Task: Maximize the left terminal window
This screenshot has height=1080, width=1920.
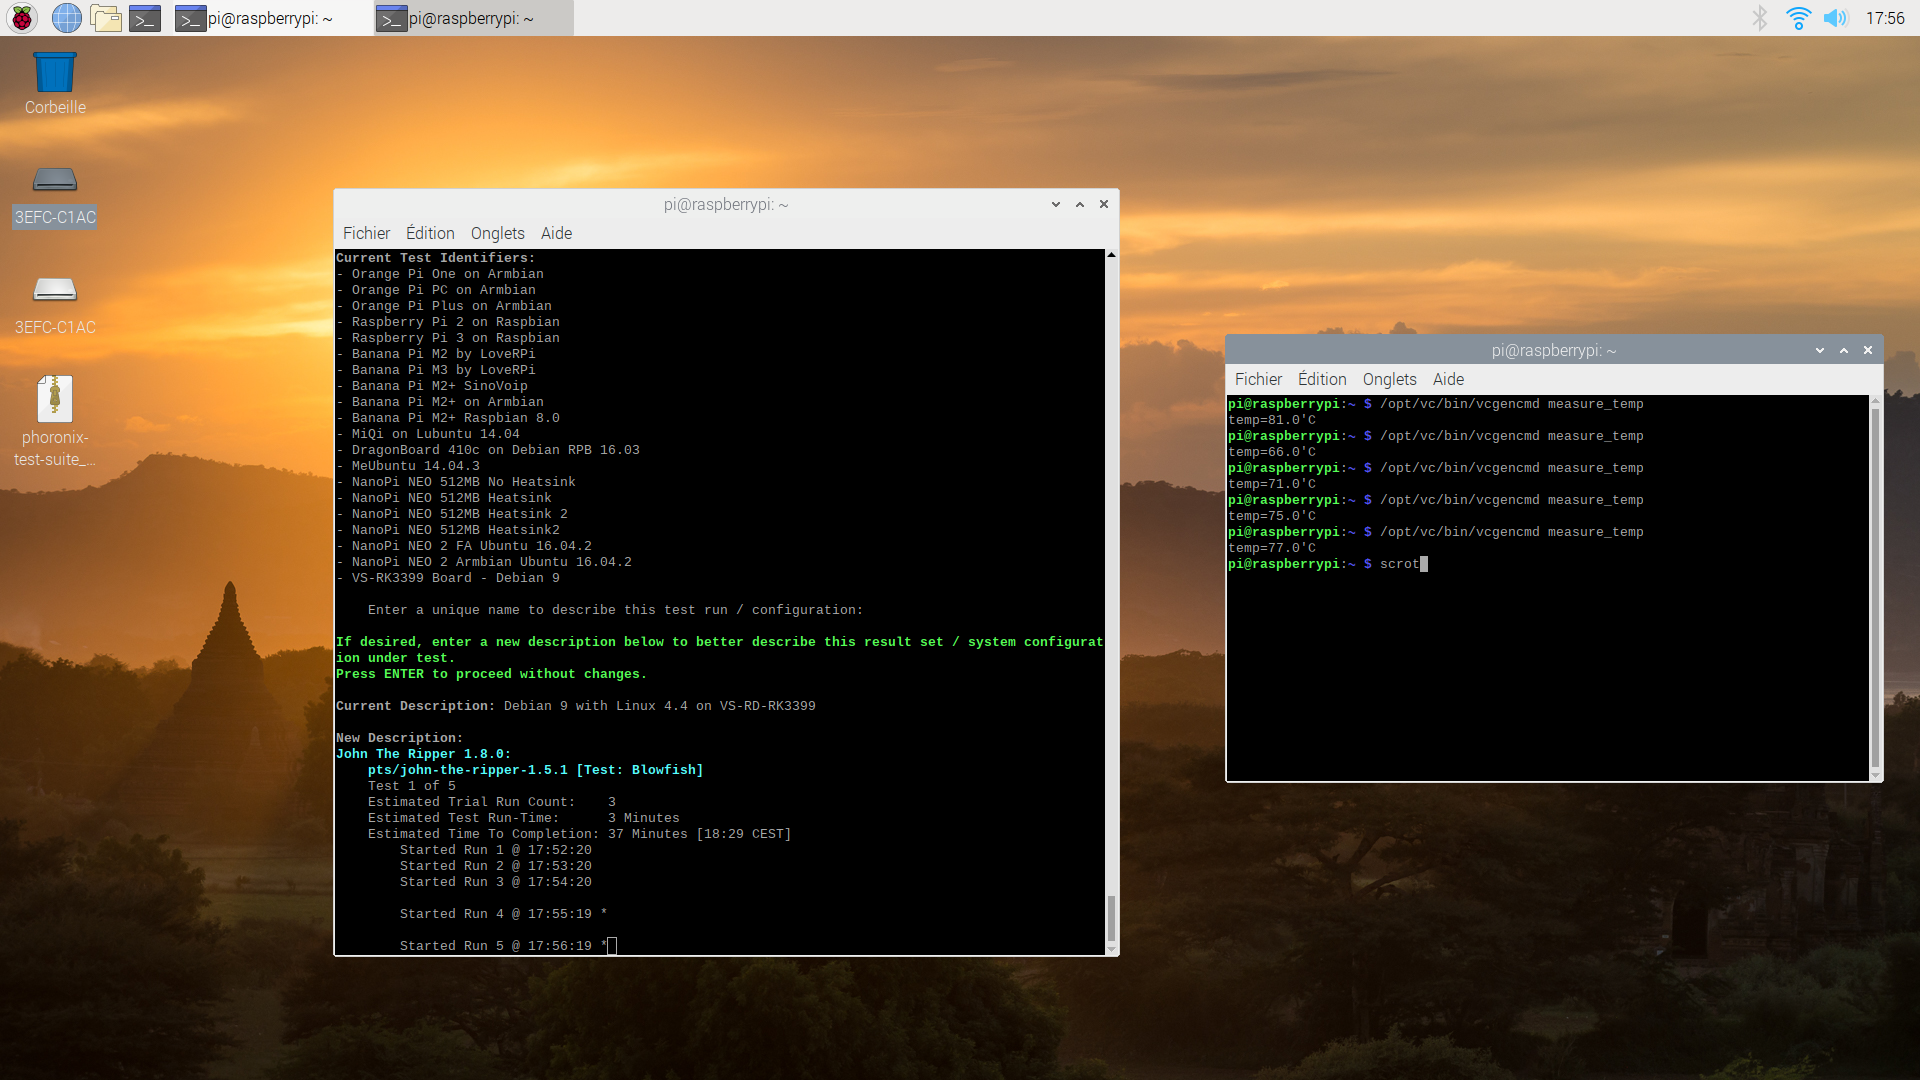Action: [1080, 204]
